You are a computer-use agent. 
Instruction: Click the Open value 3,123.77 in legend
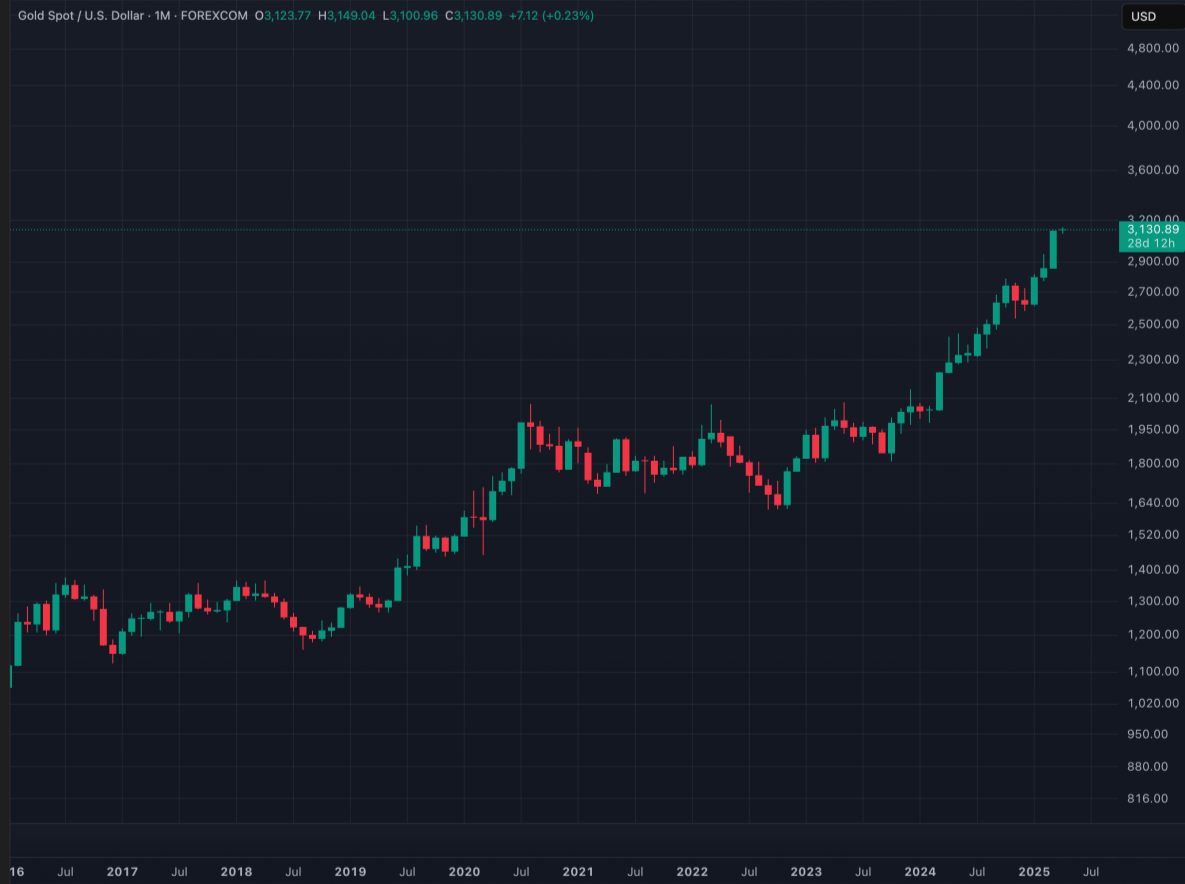point(286,16)
